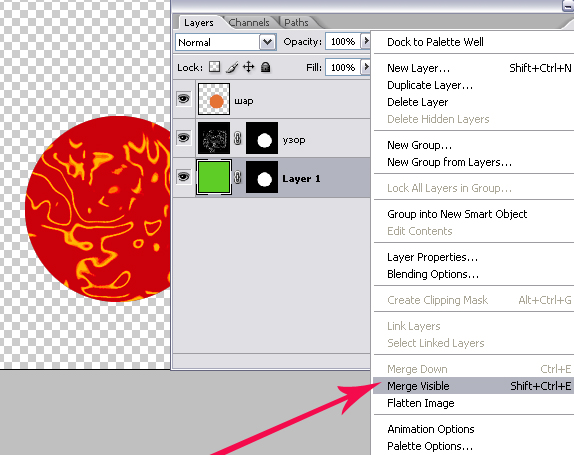Click the mask link chain on Layer 1
The height and width of the screenshot is (455, 574).
coord(238,177)
